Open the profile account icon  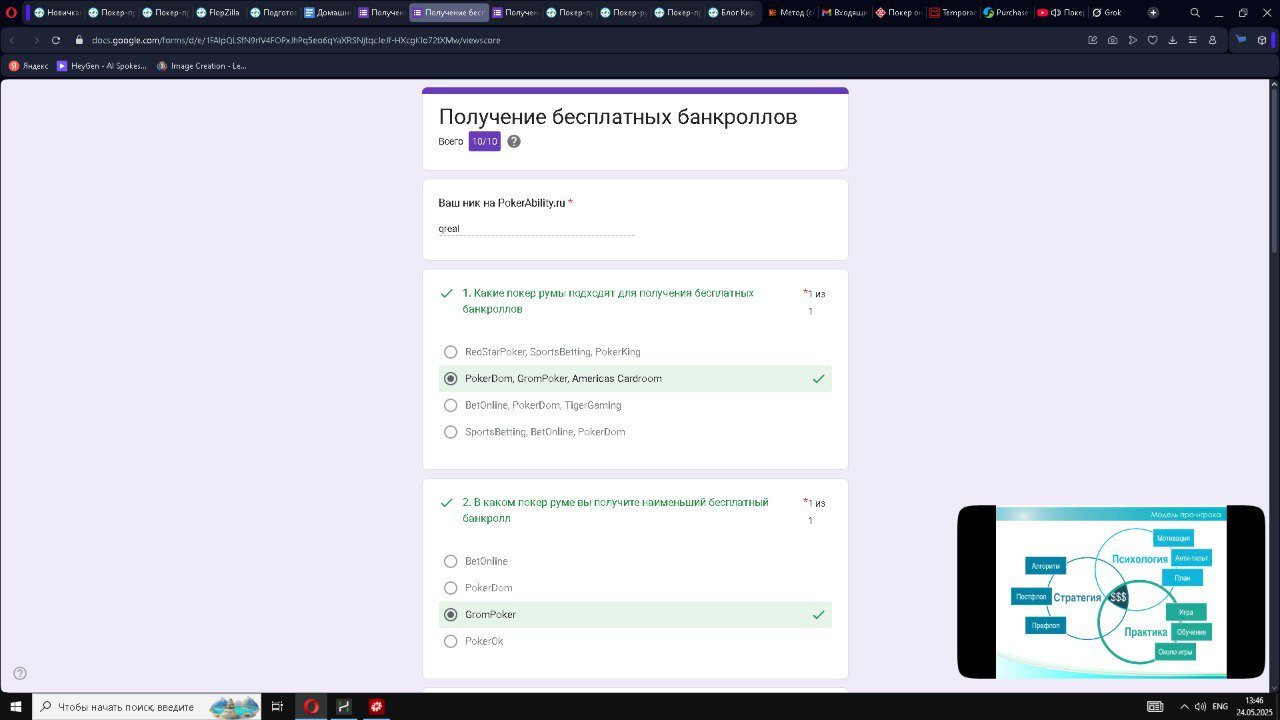pos(1212,40)
